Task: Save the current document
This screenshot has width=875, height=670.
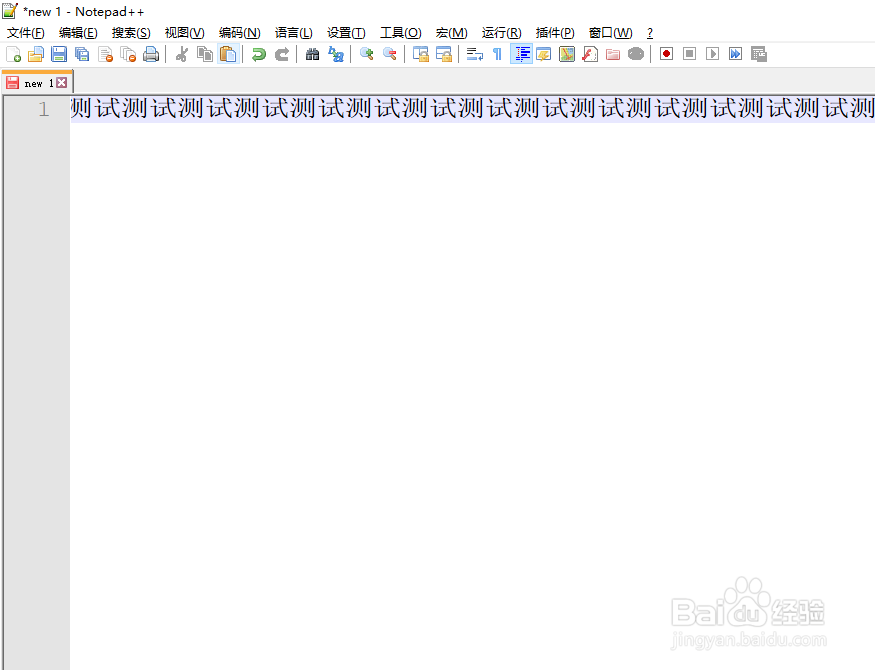Action: pyautogui.click(x=59, y=54)
